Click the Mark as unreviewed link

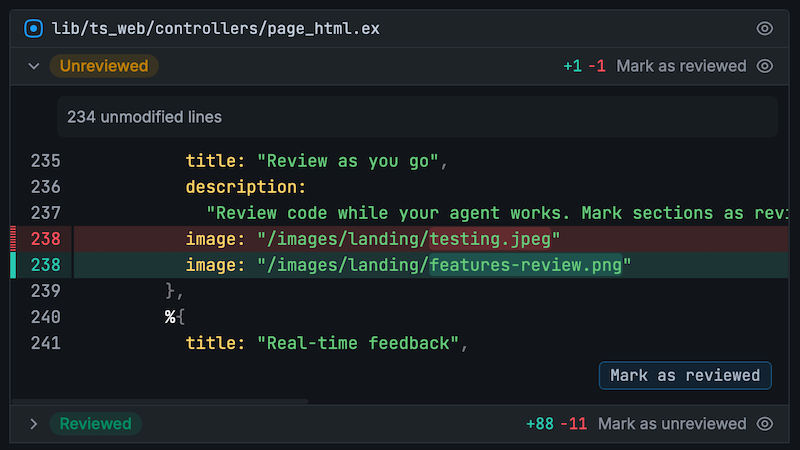[x=672, y=424]
